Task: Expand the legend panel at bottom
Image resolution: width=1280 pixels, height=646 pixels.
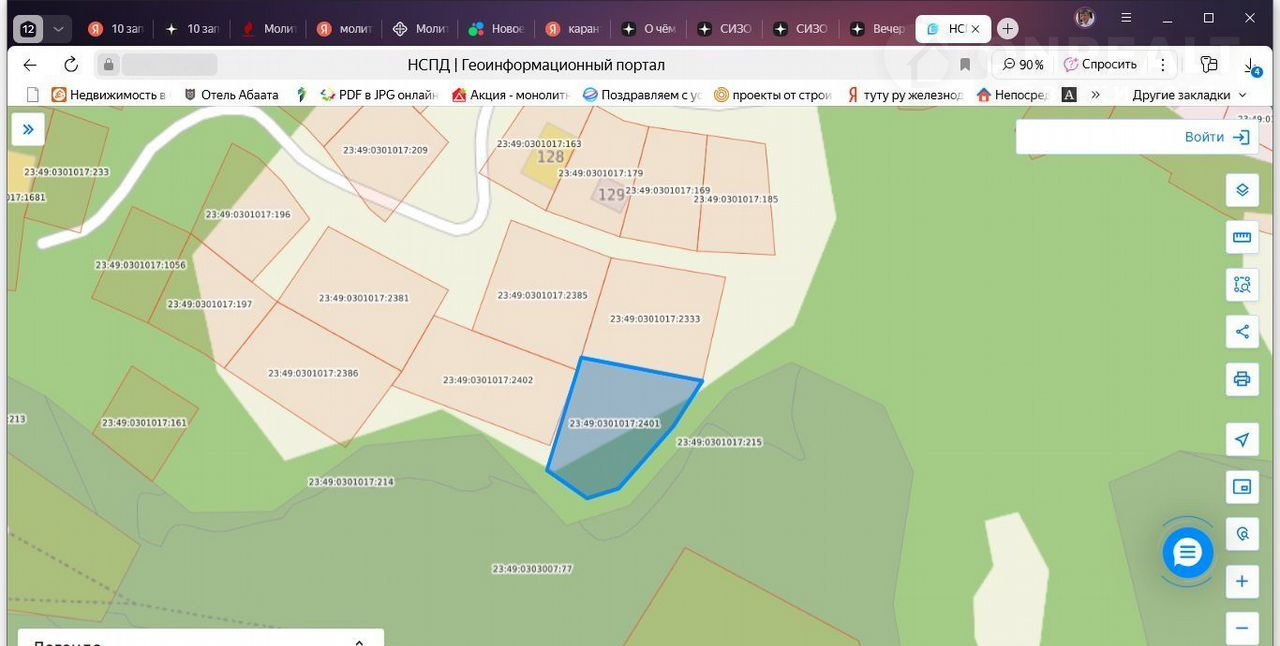Action: tap(358, 641)
